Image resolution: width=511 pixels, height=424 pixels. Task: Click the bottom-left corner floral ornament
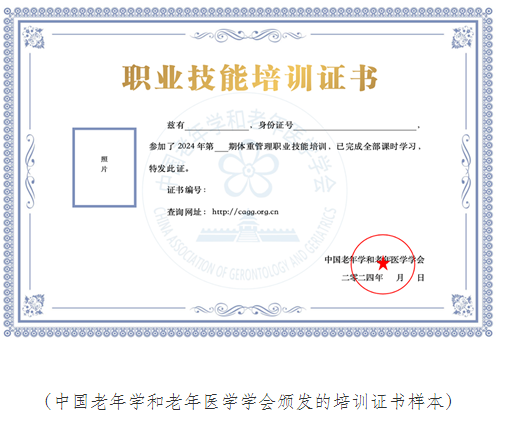[x=33, y=305]
